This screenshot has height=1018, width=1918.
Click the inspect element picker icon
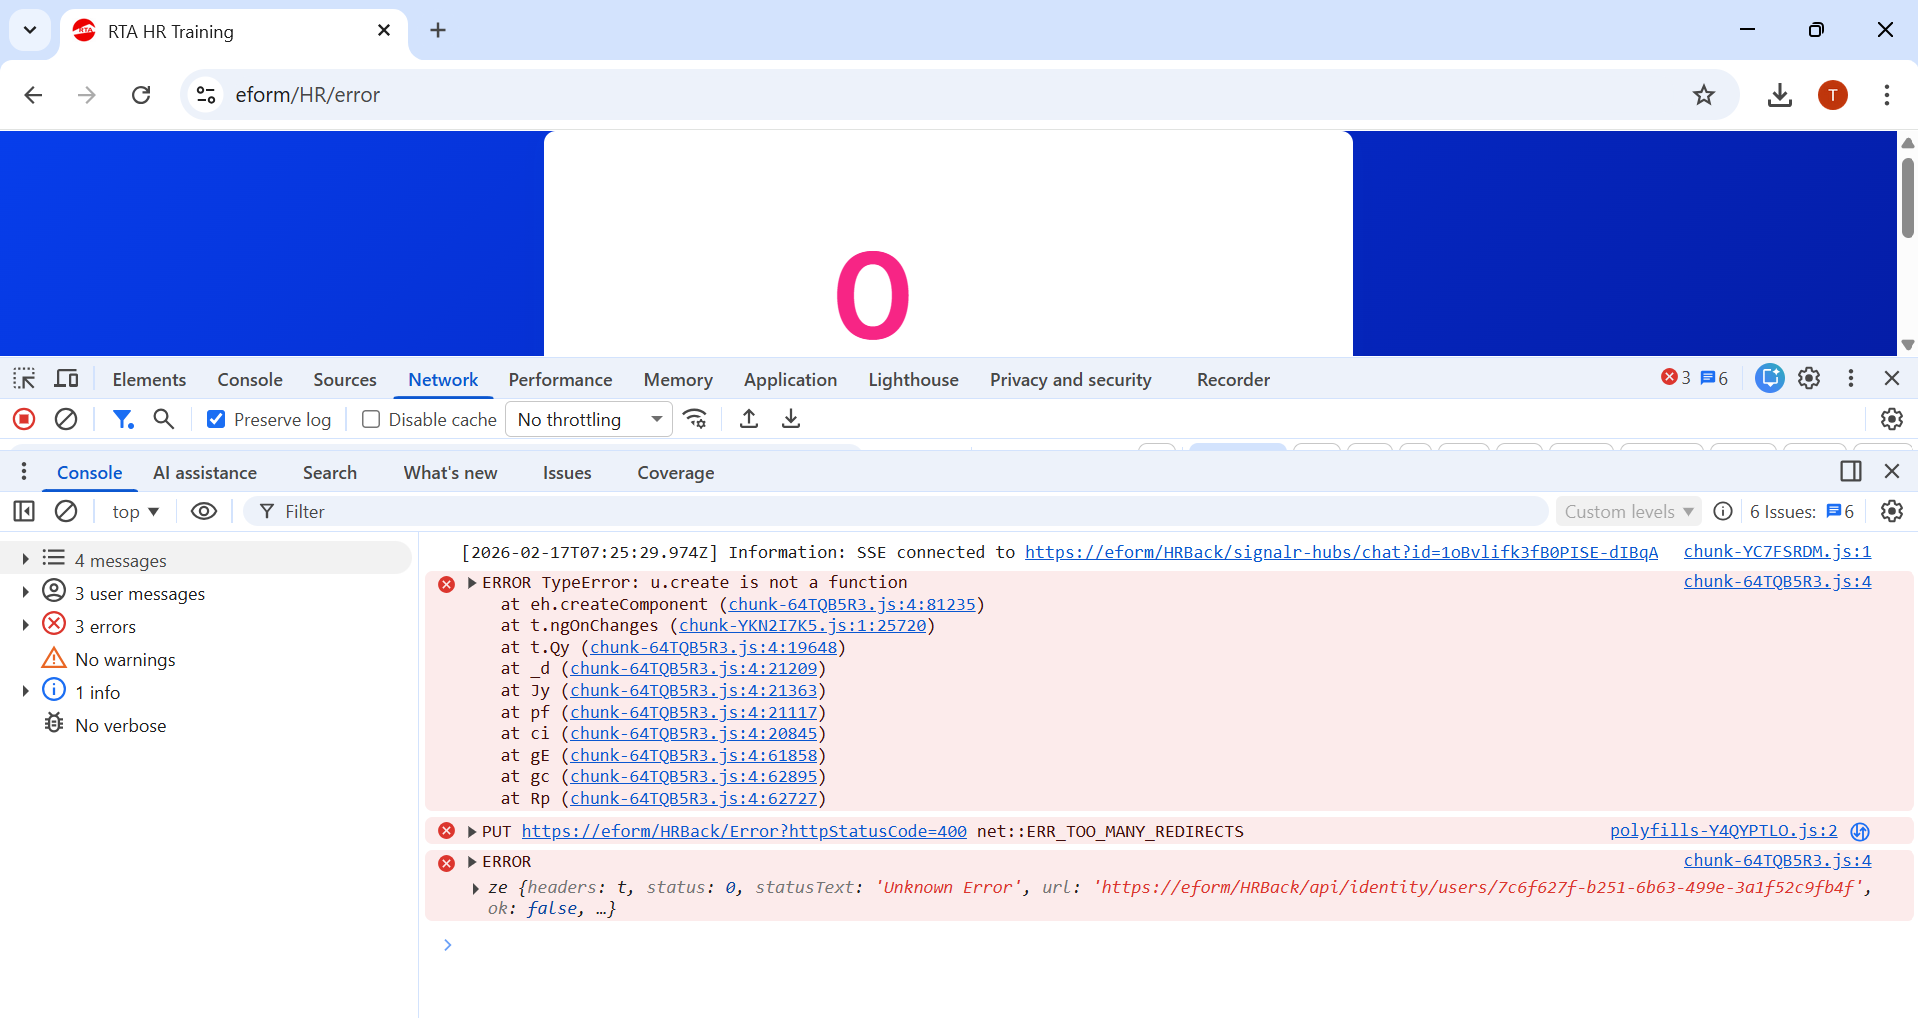coord(24,379)
